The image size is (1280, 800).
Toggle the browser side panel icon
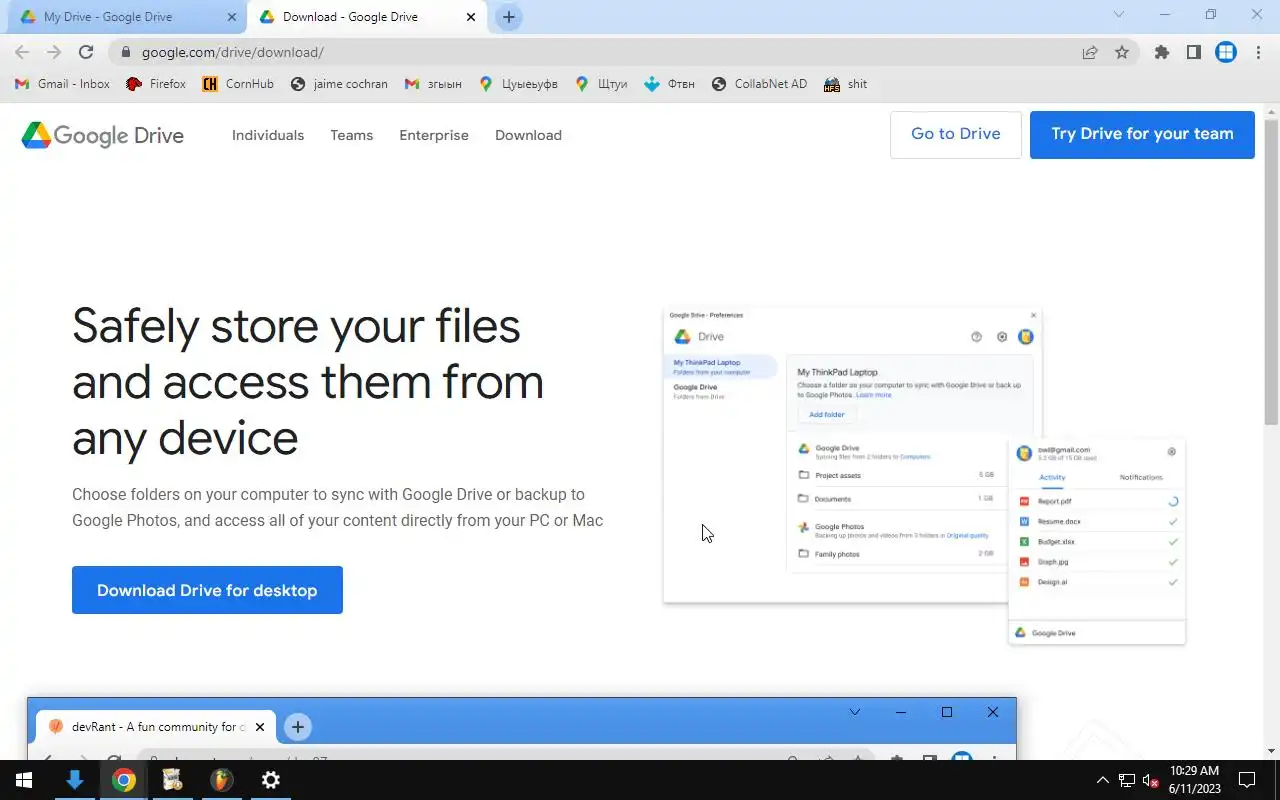pos(1194,52)
